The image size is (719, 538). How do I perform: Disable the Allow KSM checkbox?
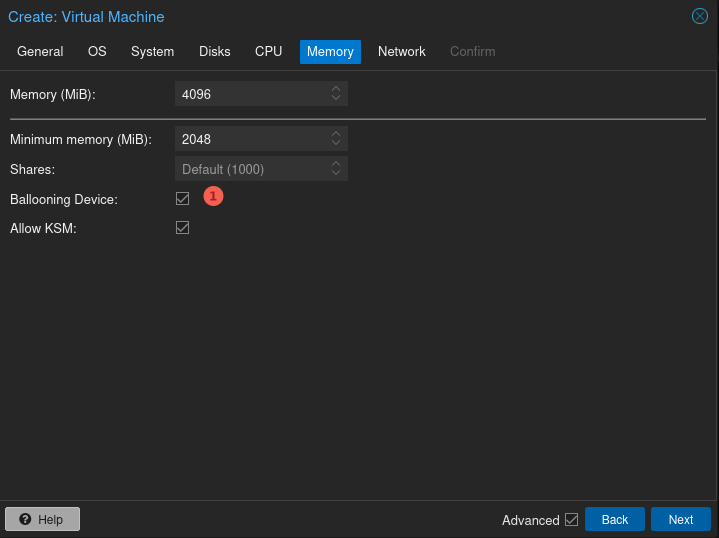pos(182,228)
